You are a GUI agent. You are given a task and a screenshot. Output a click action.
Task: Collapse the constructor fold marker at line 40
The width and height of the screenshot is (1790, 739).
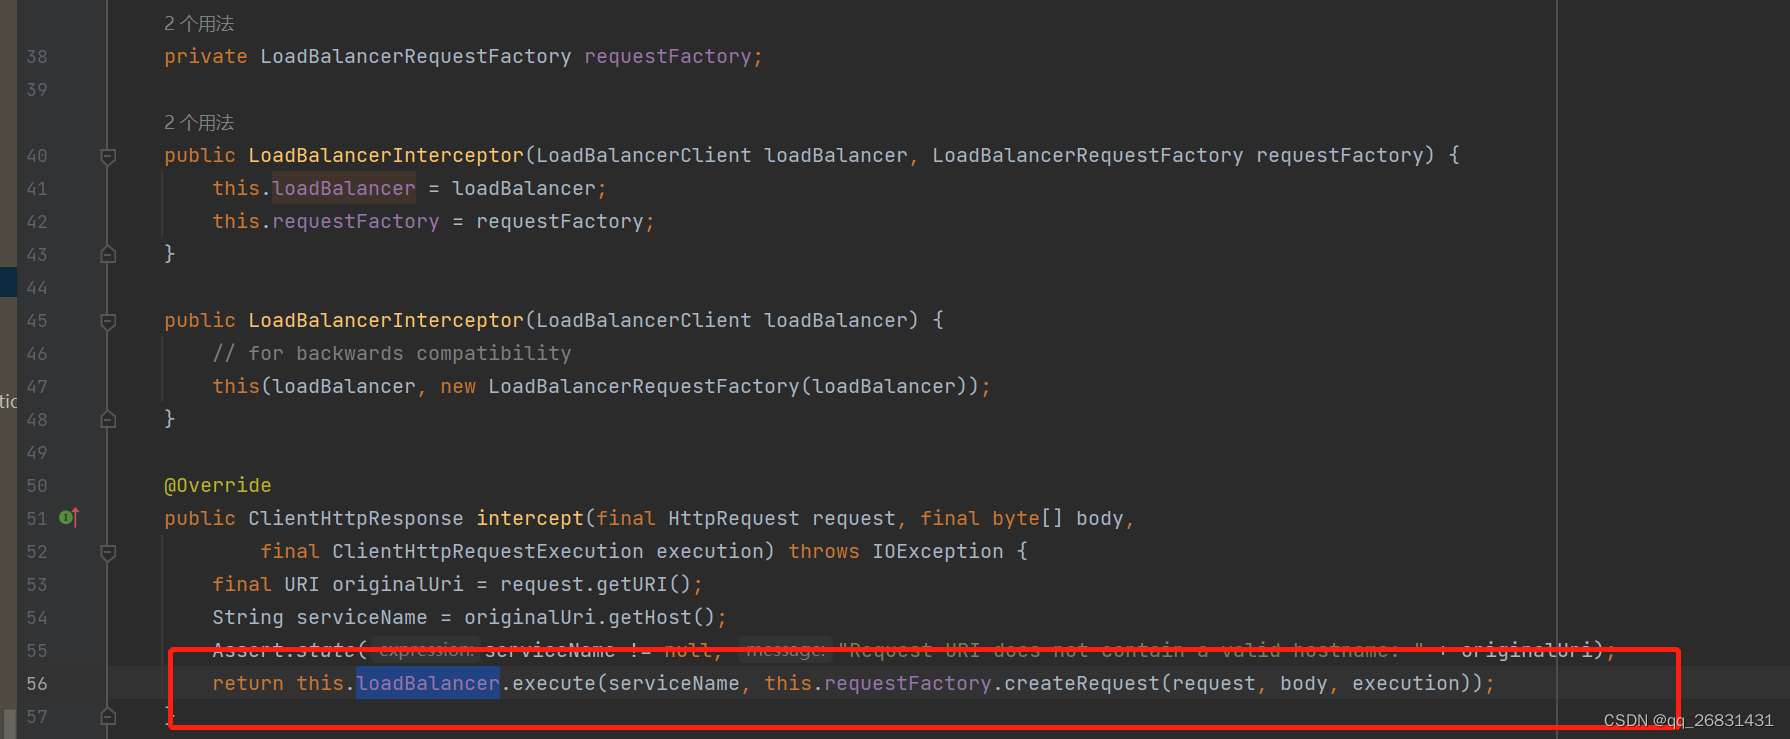108,156
